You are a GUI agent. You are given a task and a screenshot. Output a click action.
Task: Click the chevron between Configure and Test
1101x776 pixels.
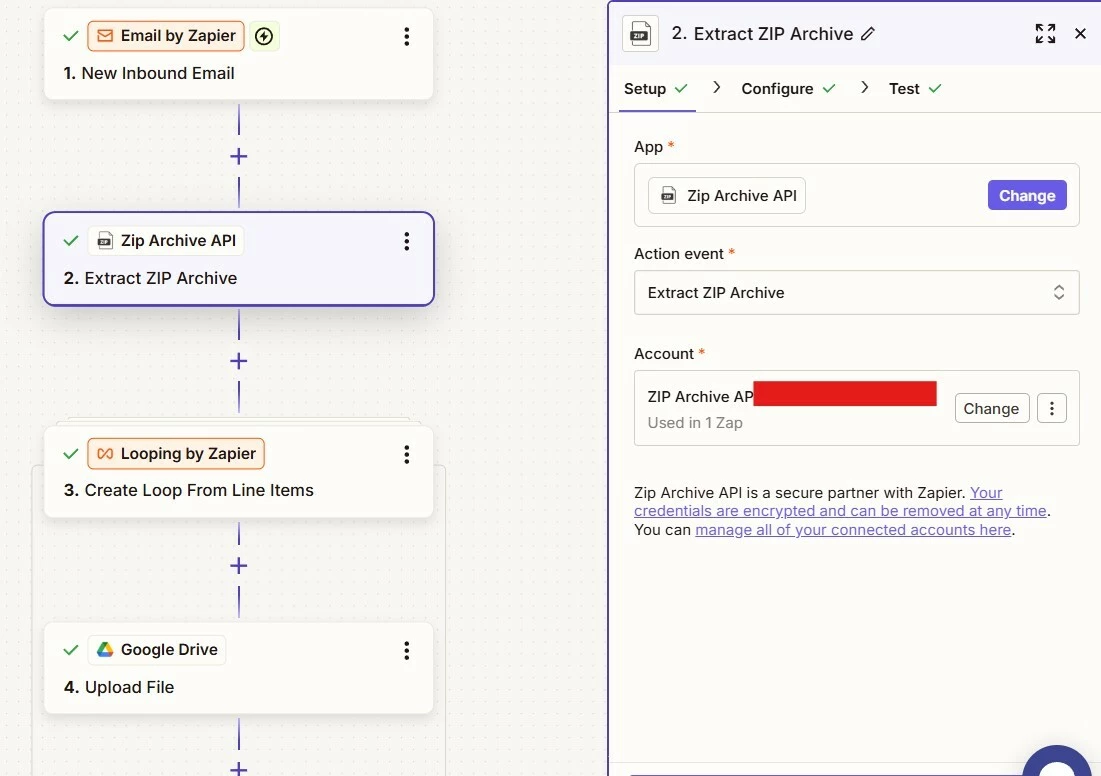point(864,87)
